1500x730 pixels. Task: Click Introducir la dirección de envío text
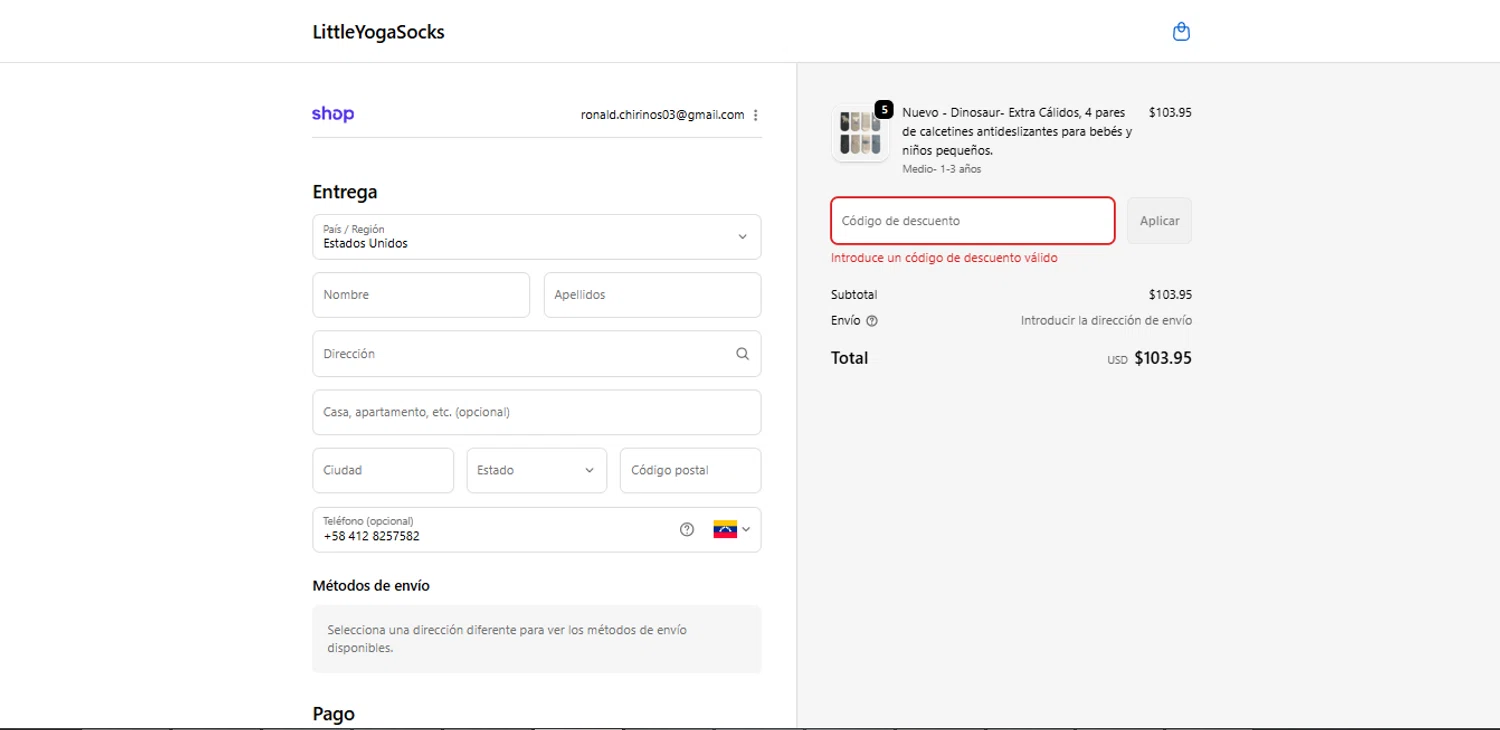pos(1106,321)
